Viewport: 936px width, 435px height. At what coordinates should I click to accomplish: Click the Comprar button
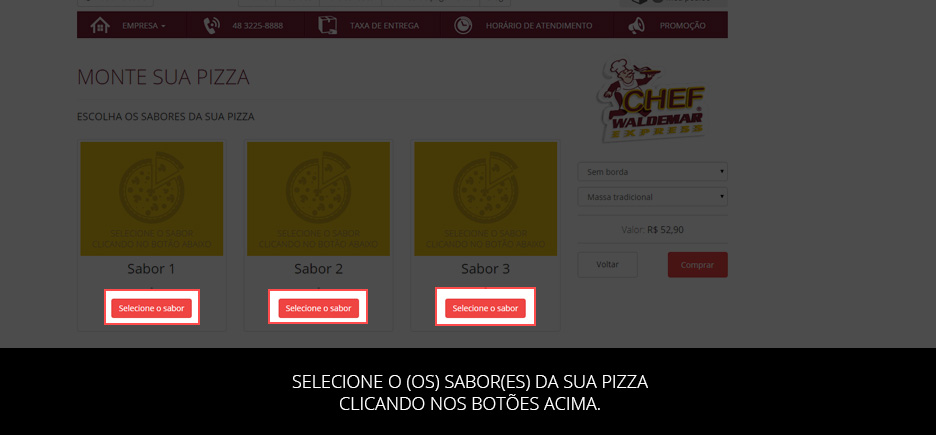pyautogui.click(x=697, y=265)
